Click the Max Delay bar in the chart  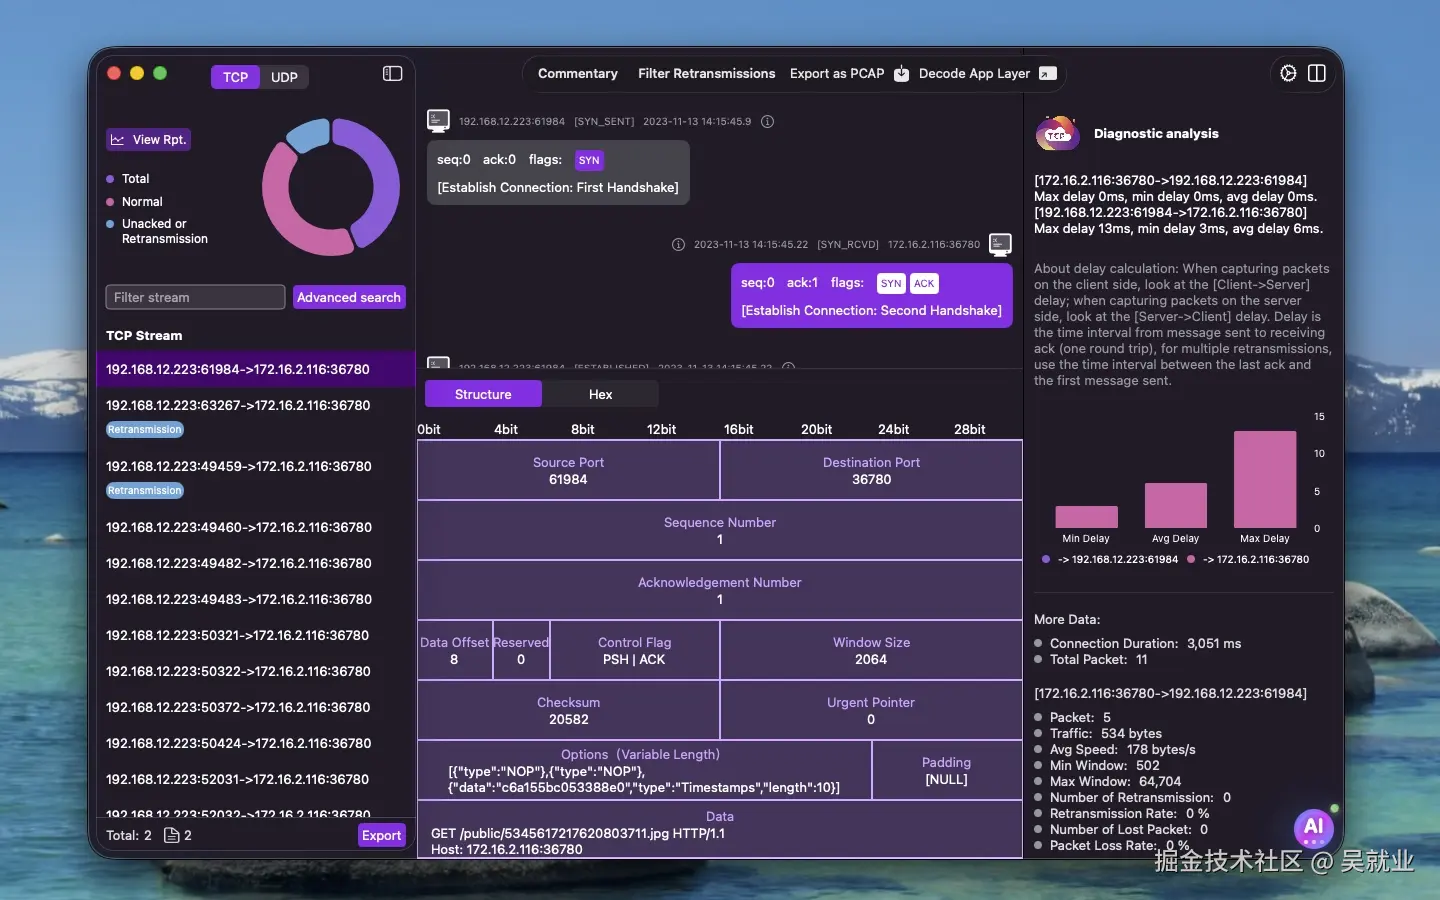1263,480
